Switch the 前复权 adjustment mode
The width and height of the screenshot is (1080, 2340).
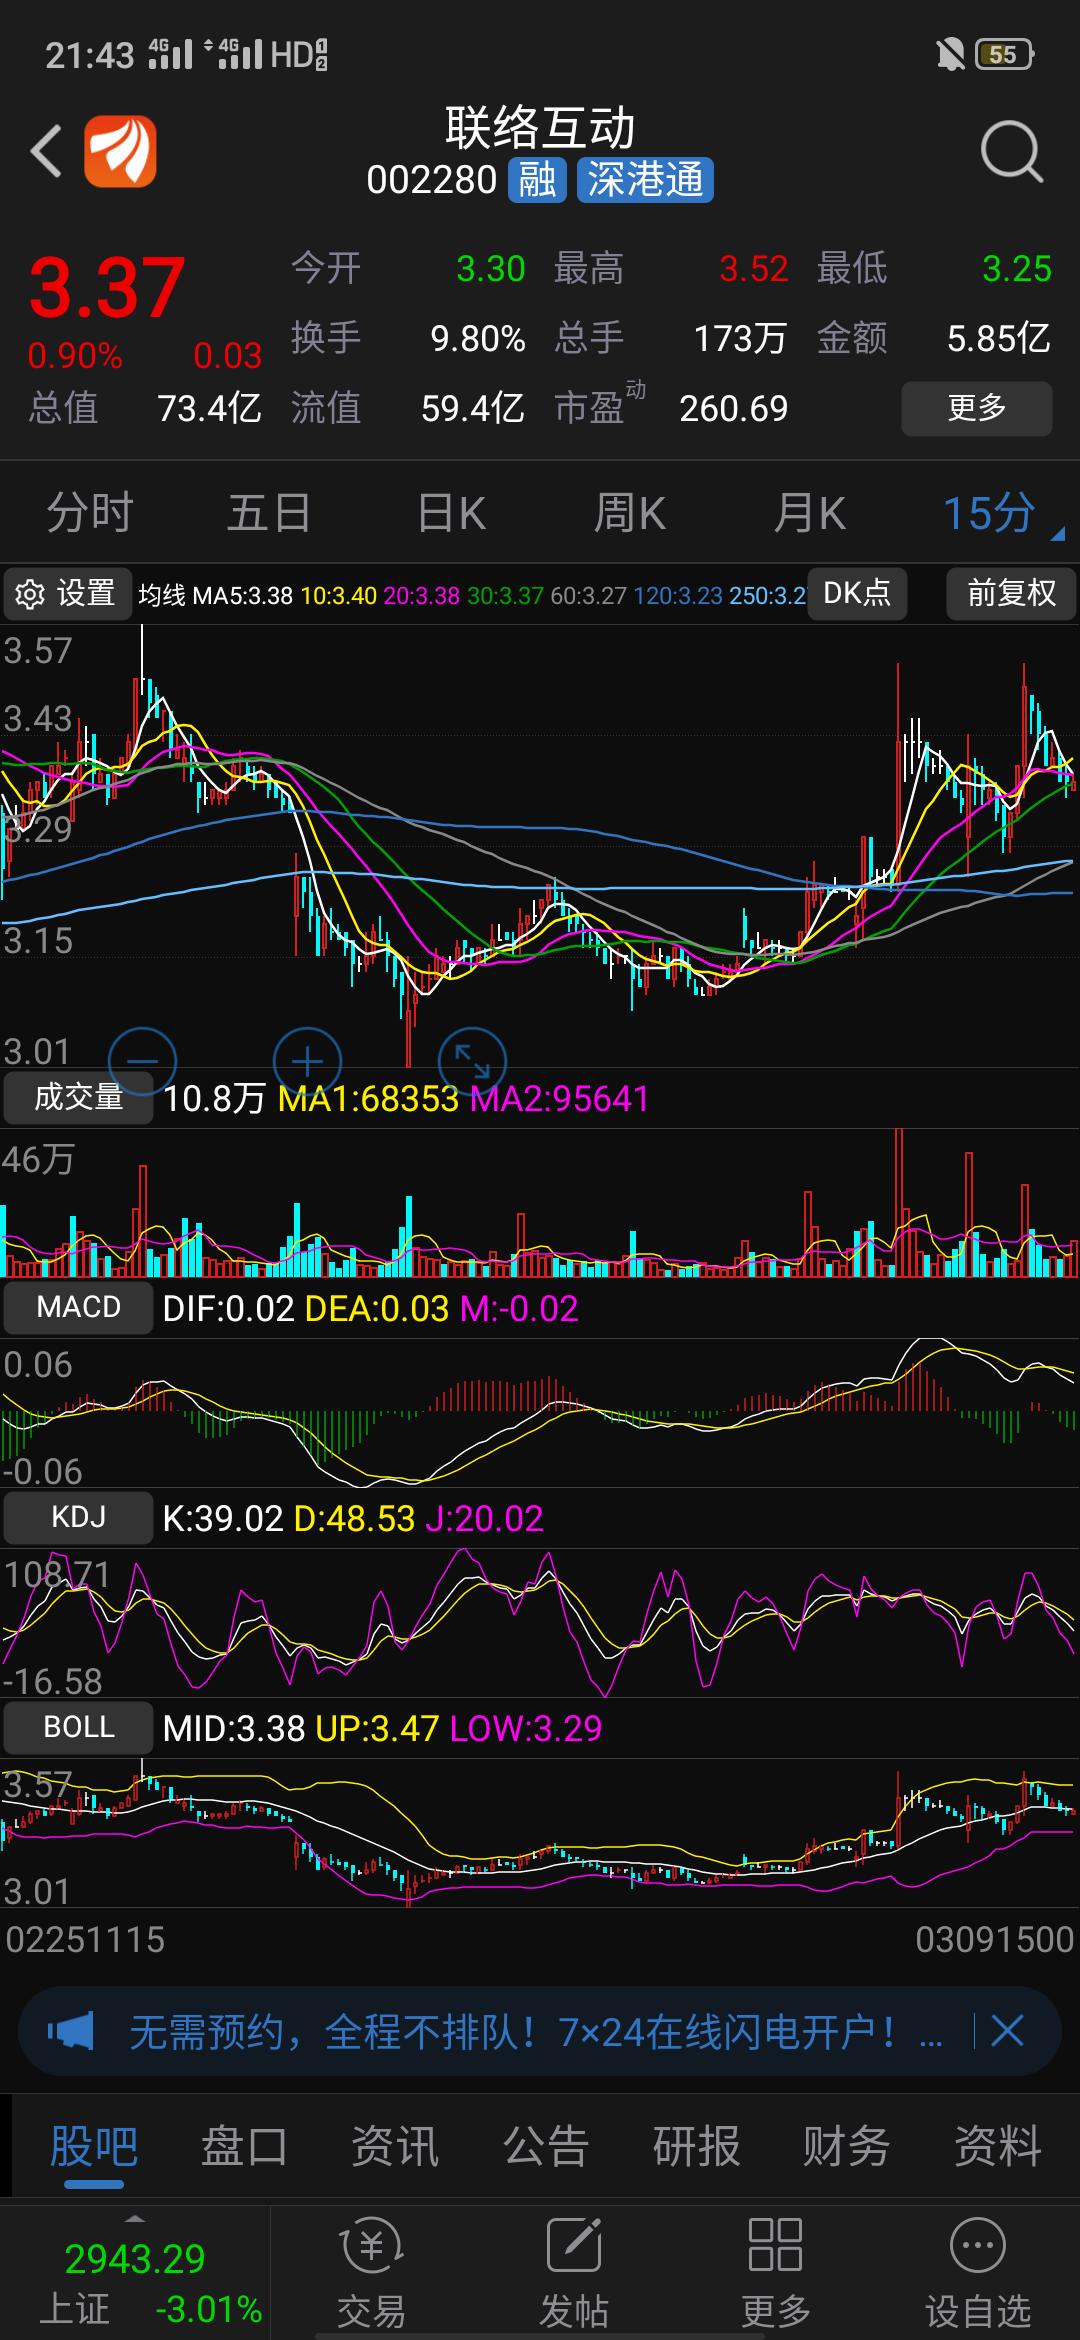point(1011,594)
